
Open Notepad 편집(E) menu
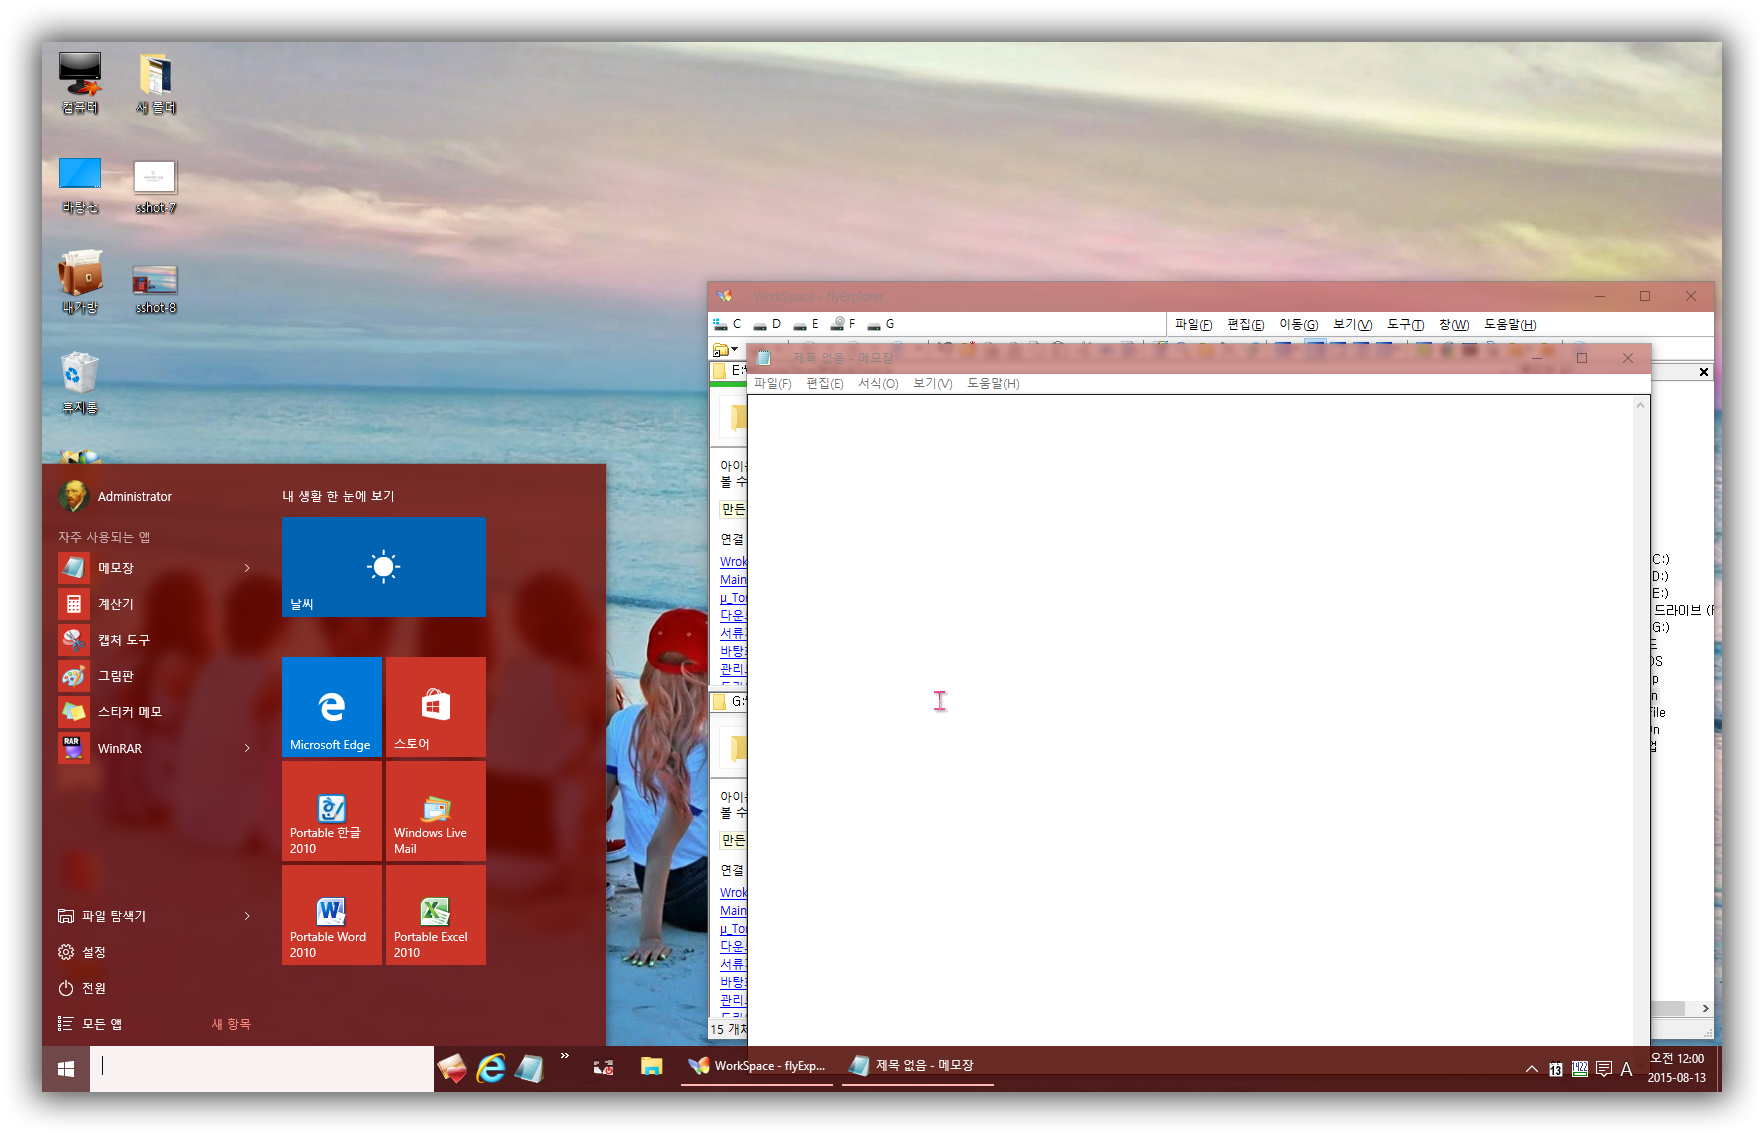point(825,384)
